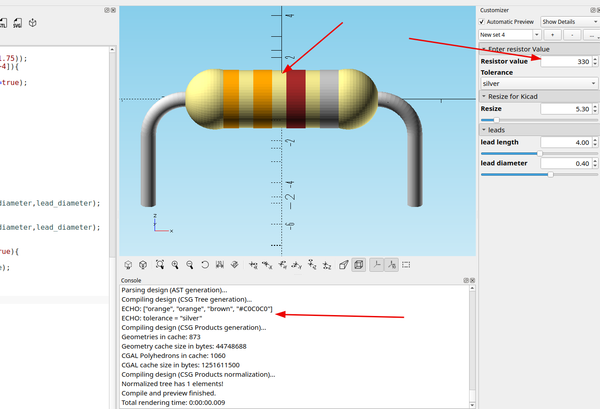Click the Resize slider handle
Image resolution: width=600 pixels, height=409 pixels.
[x=496, y=120]
